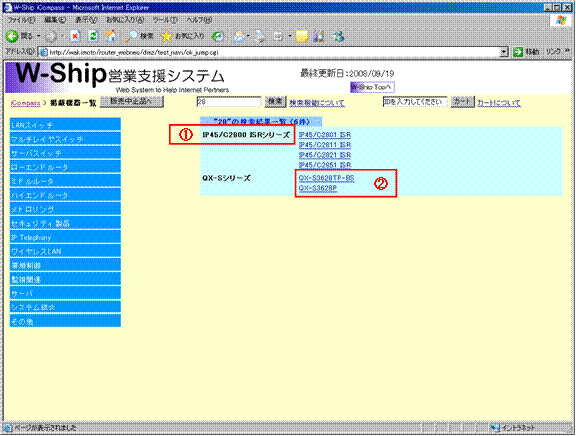Click the Mail icon in toolbar

(240, 36)
